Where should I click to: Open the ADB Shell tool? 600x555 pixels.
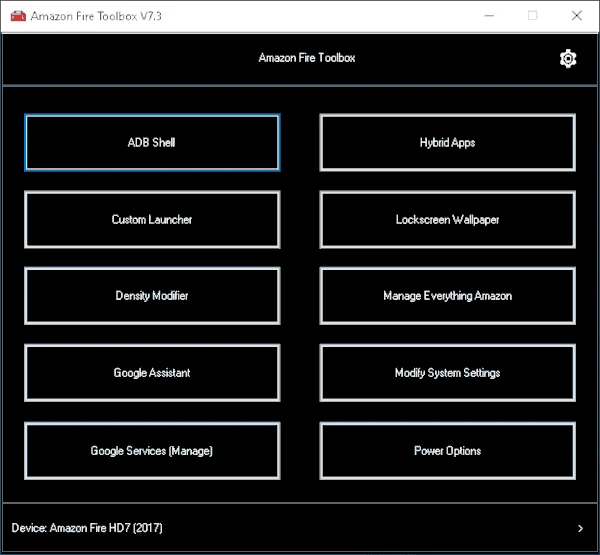click(152, 143)
